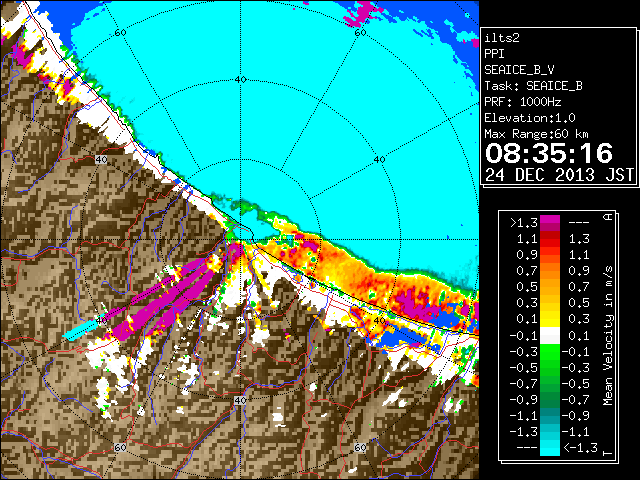Select the '24 DEC 2013 JST' date
The image size is (640, 480).
(559, 175)
